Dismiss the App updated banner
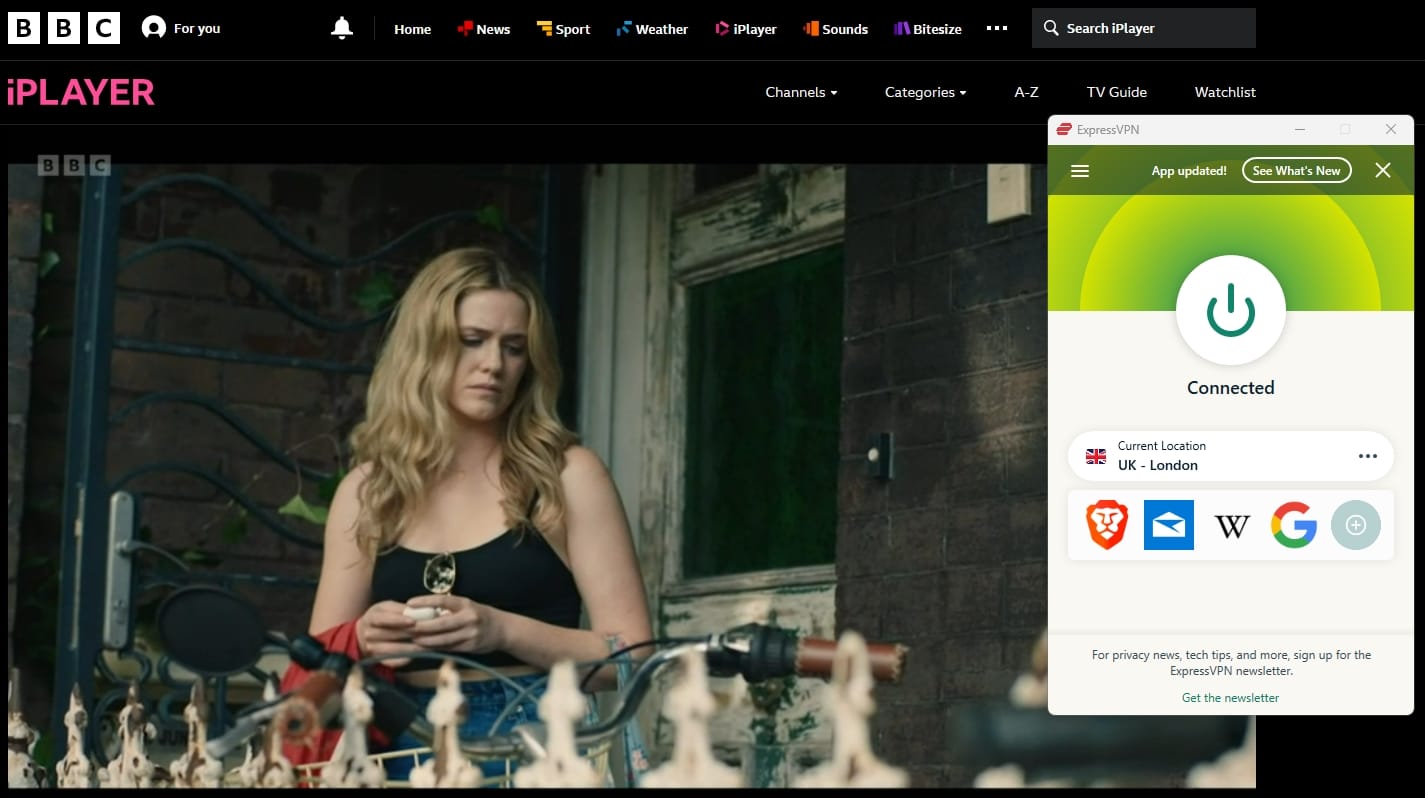1425x798 pixels. (x=1383, y=171)
